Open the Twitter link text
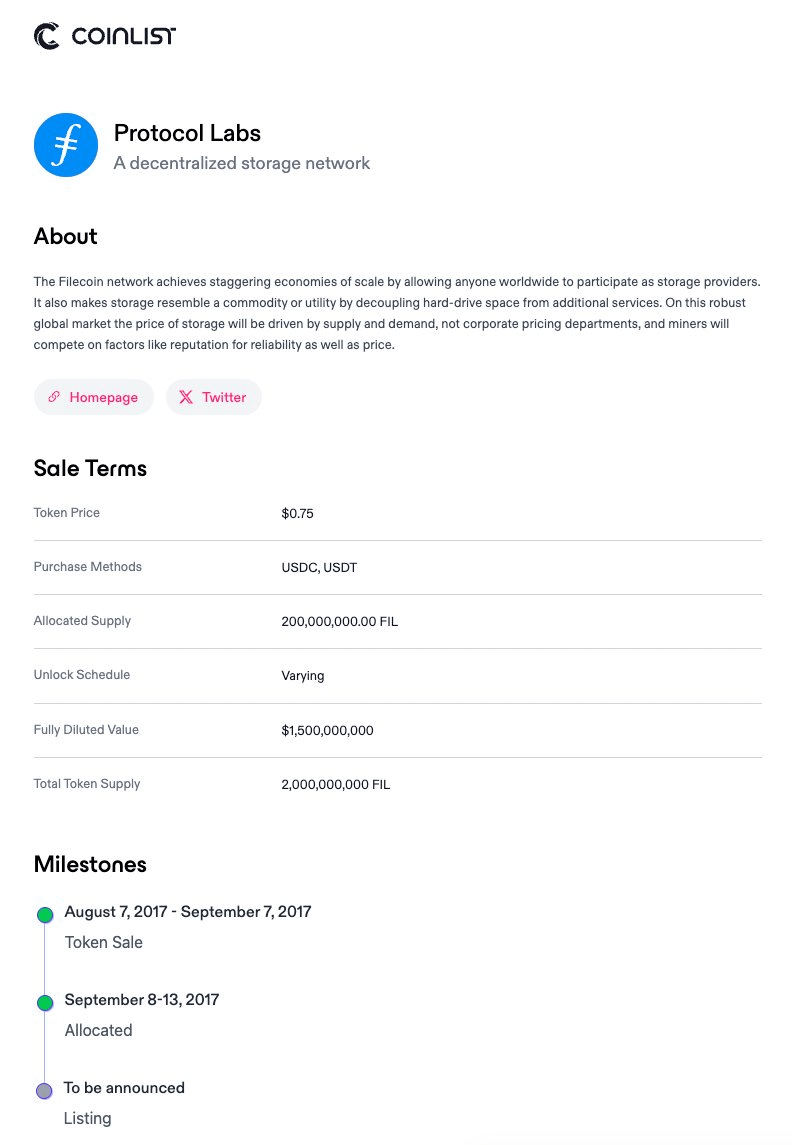 [x=224, y=397]
